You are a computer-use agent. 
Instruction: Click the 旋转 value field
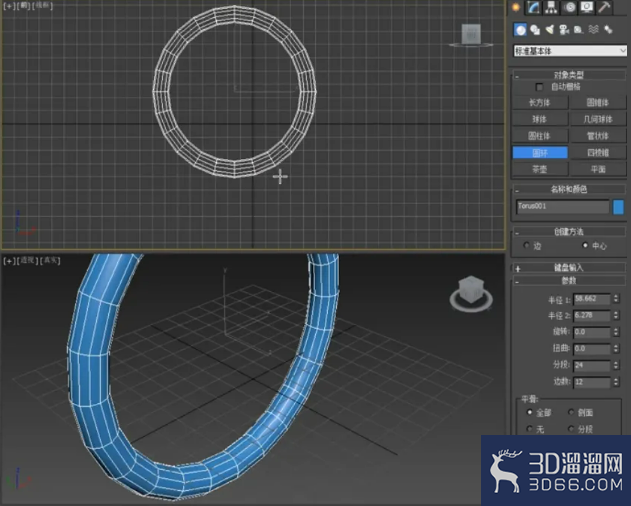(x=592, y=332)
